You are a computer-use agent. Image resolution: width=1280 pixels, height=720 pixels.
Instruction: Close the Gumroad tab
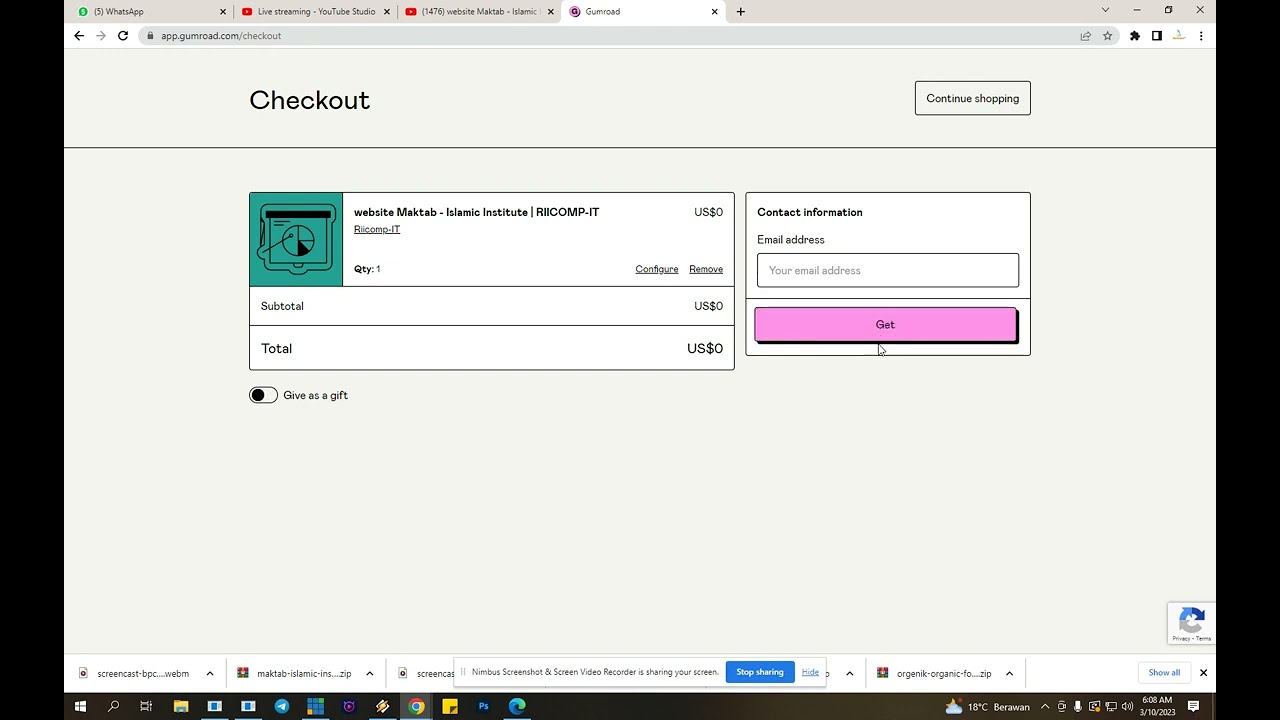click(x=714, y=12)
